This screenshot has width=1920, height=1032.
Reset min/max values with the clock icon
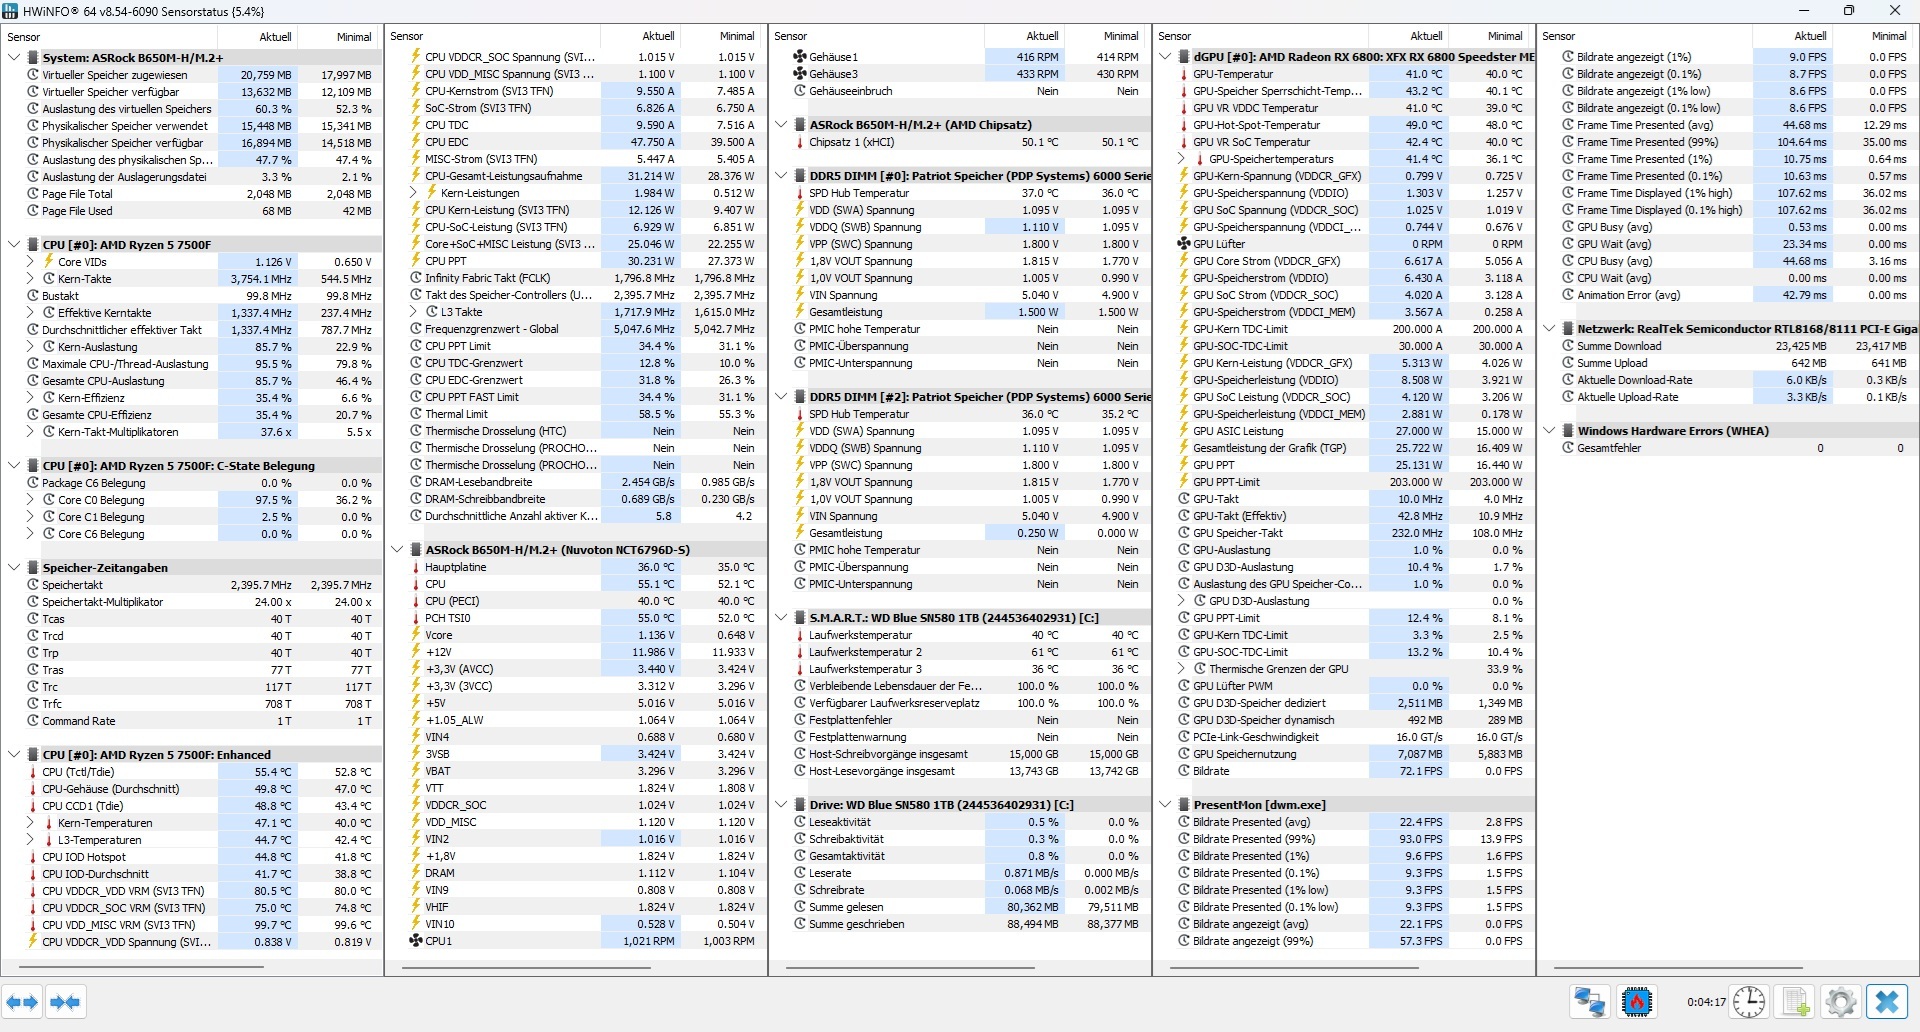pyautogui.click(x=1749, y=1002)
